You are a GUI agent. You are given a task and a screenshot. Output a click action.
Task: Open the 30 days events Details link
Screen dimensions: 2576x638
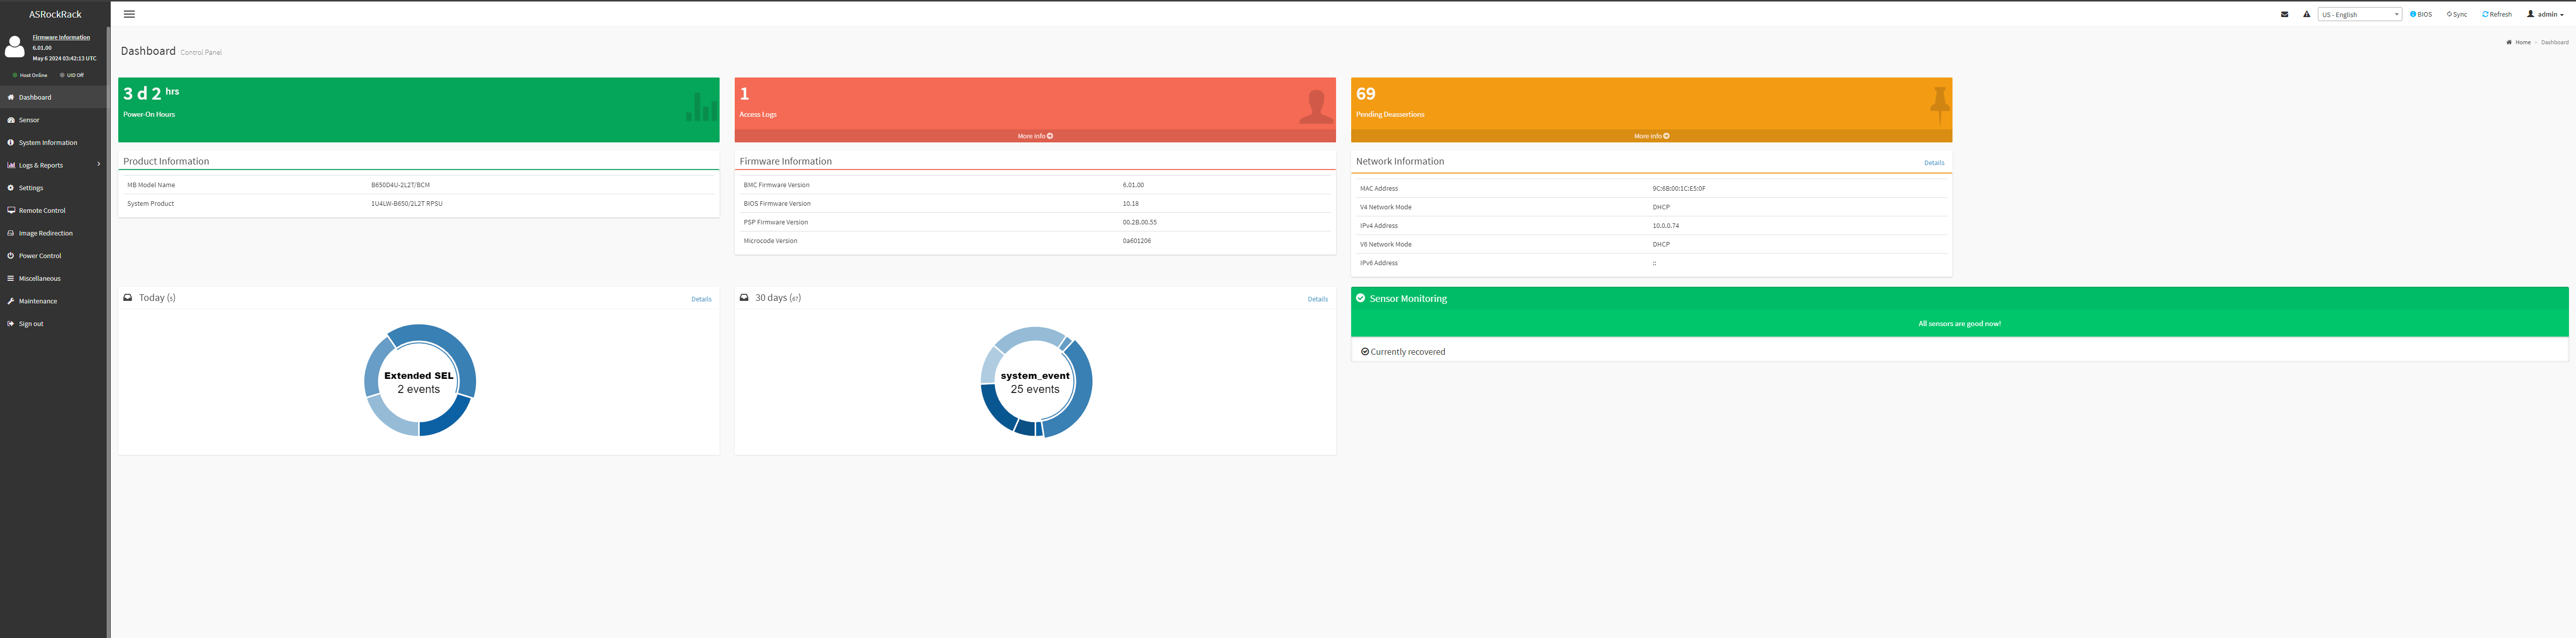[x=1317, y=299]
